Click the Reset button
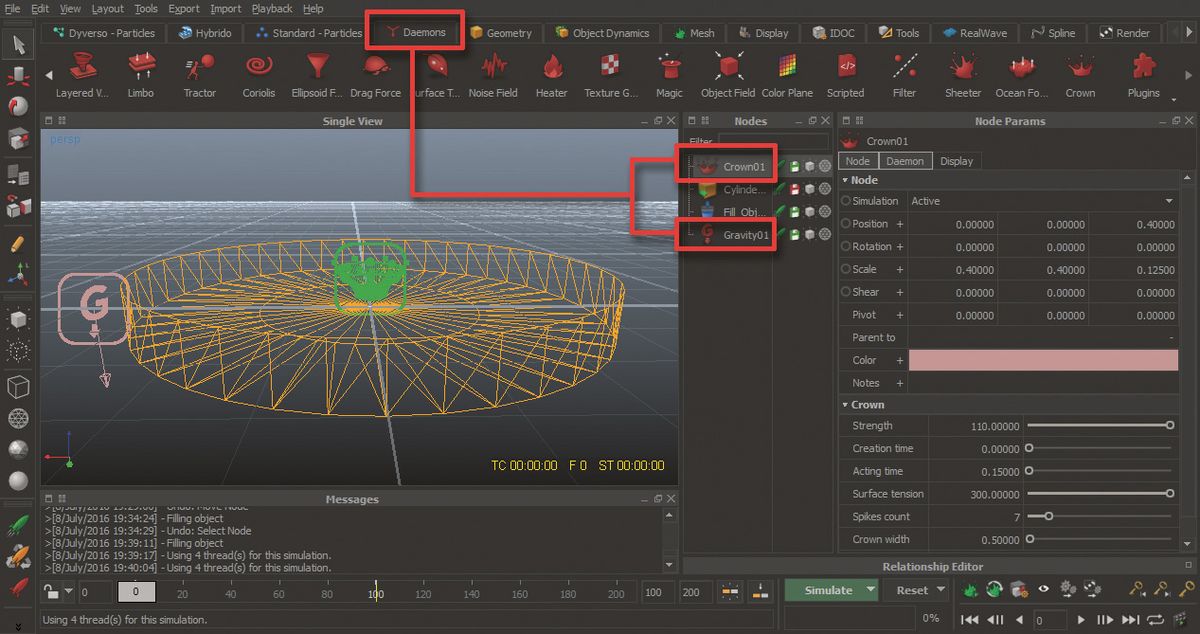This screenshot has height=634, width=1200. [x=911, y=590]
